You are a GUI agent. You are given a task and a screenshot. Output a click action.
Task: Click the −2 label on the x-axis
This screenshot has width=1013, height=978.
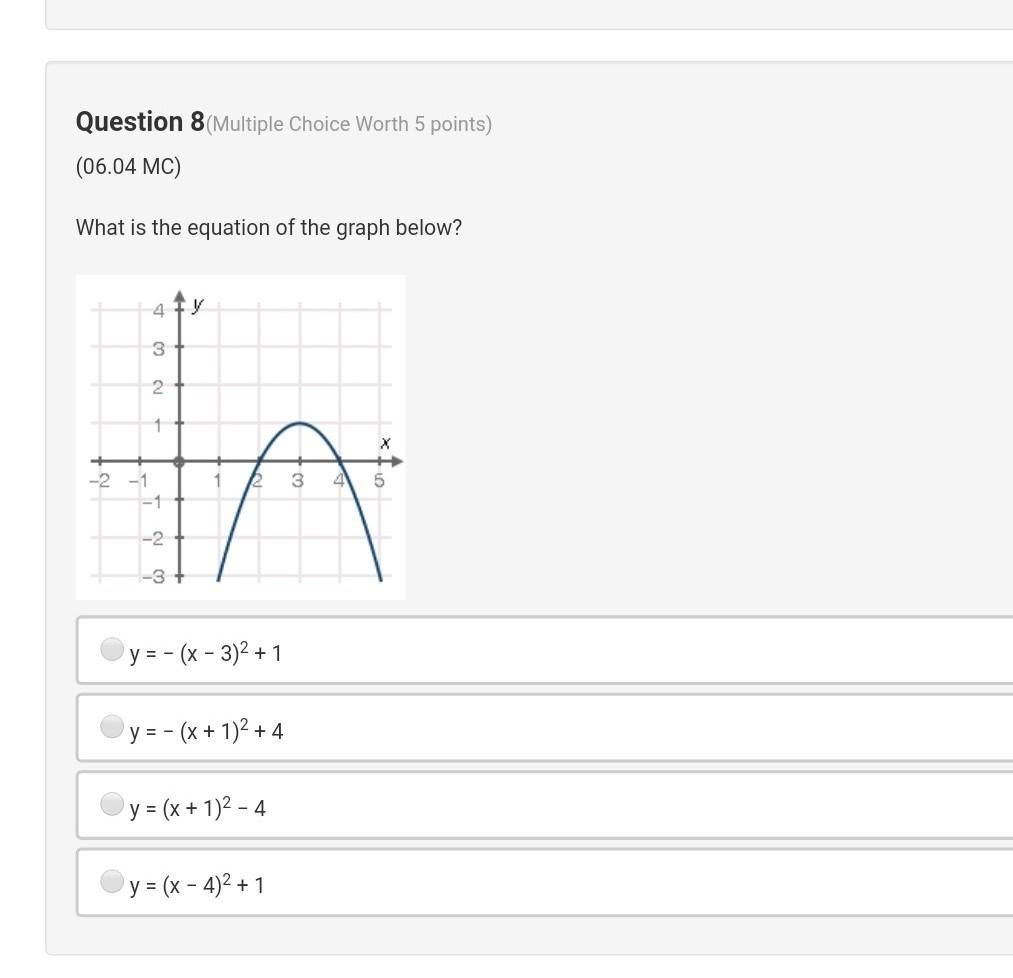[x=99, y=480]
